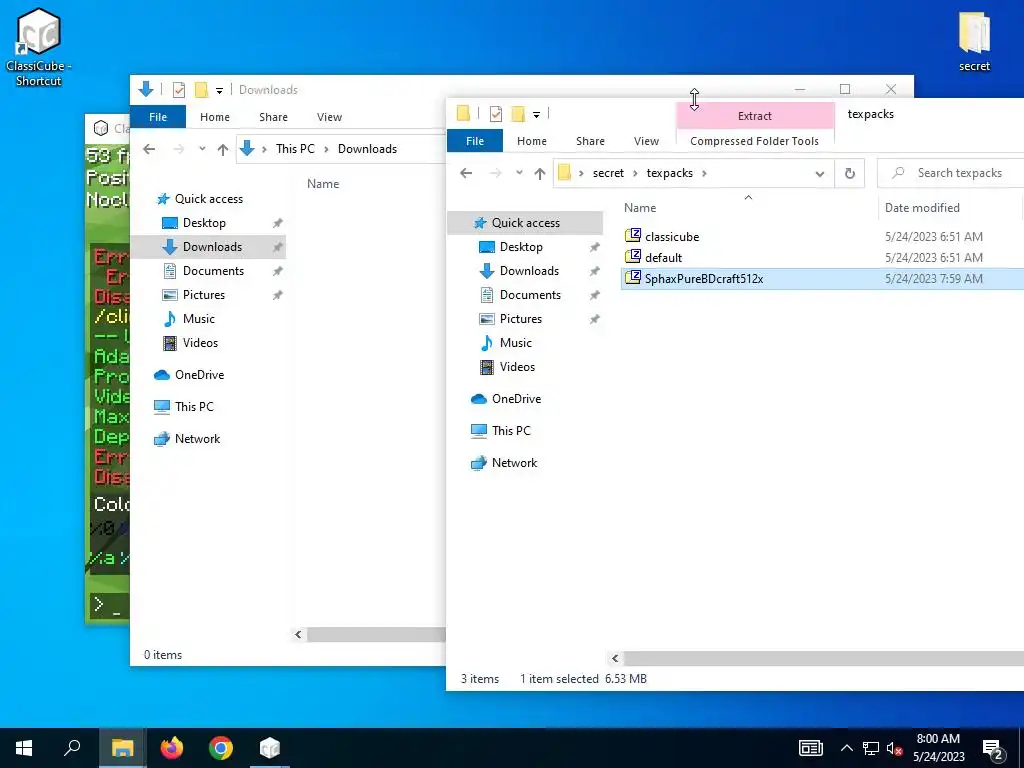This screenshot has width=1024, height=768.
Task: Go back in the Downloads window
Action: pyautogui.click(x=149, y=149)
